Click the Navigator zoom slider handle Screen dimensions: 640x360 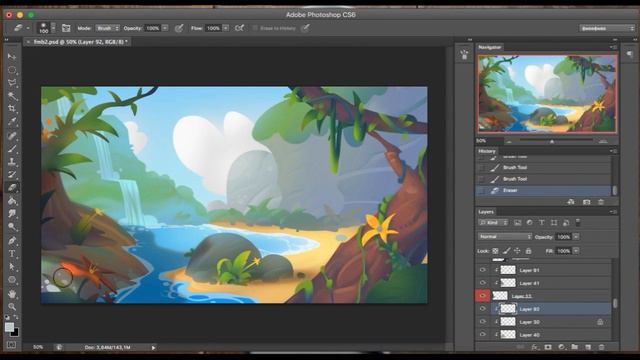point(552,142)
